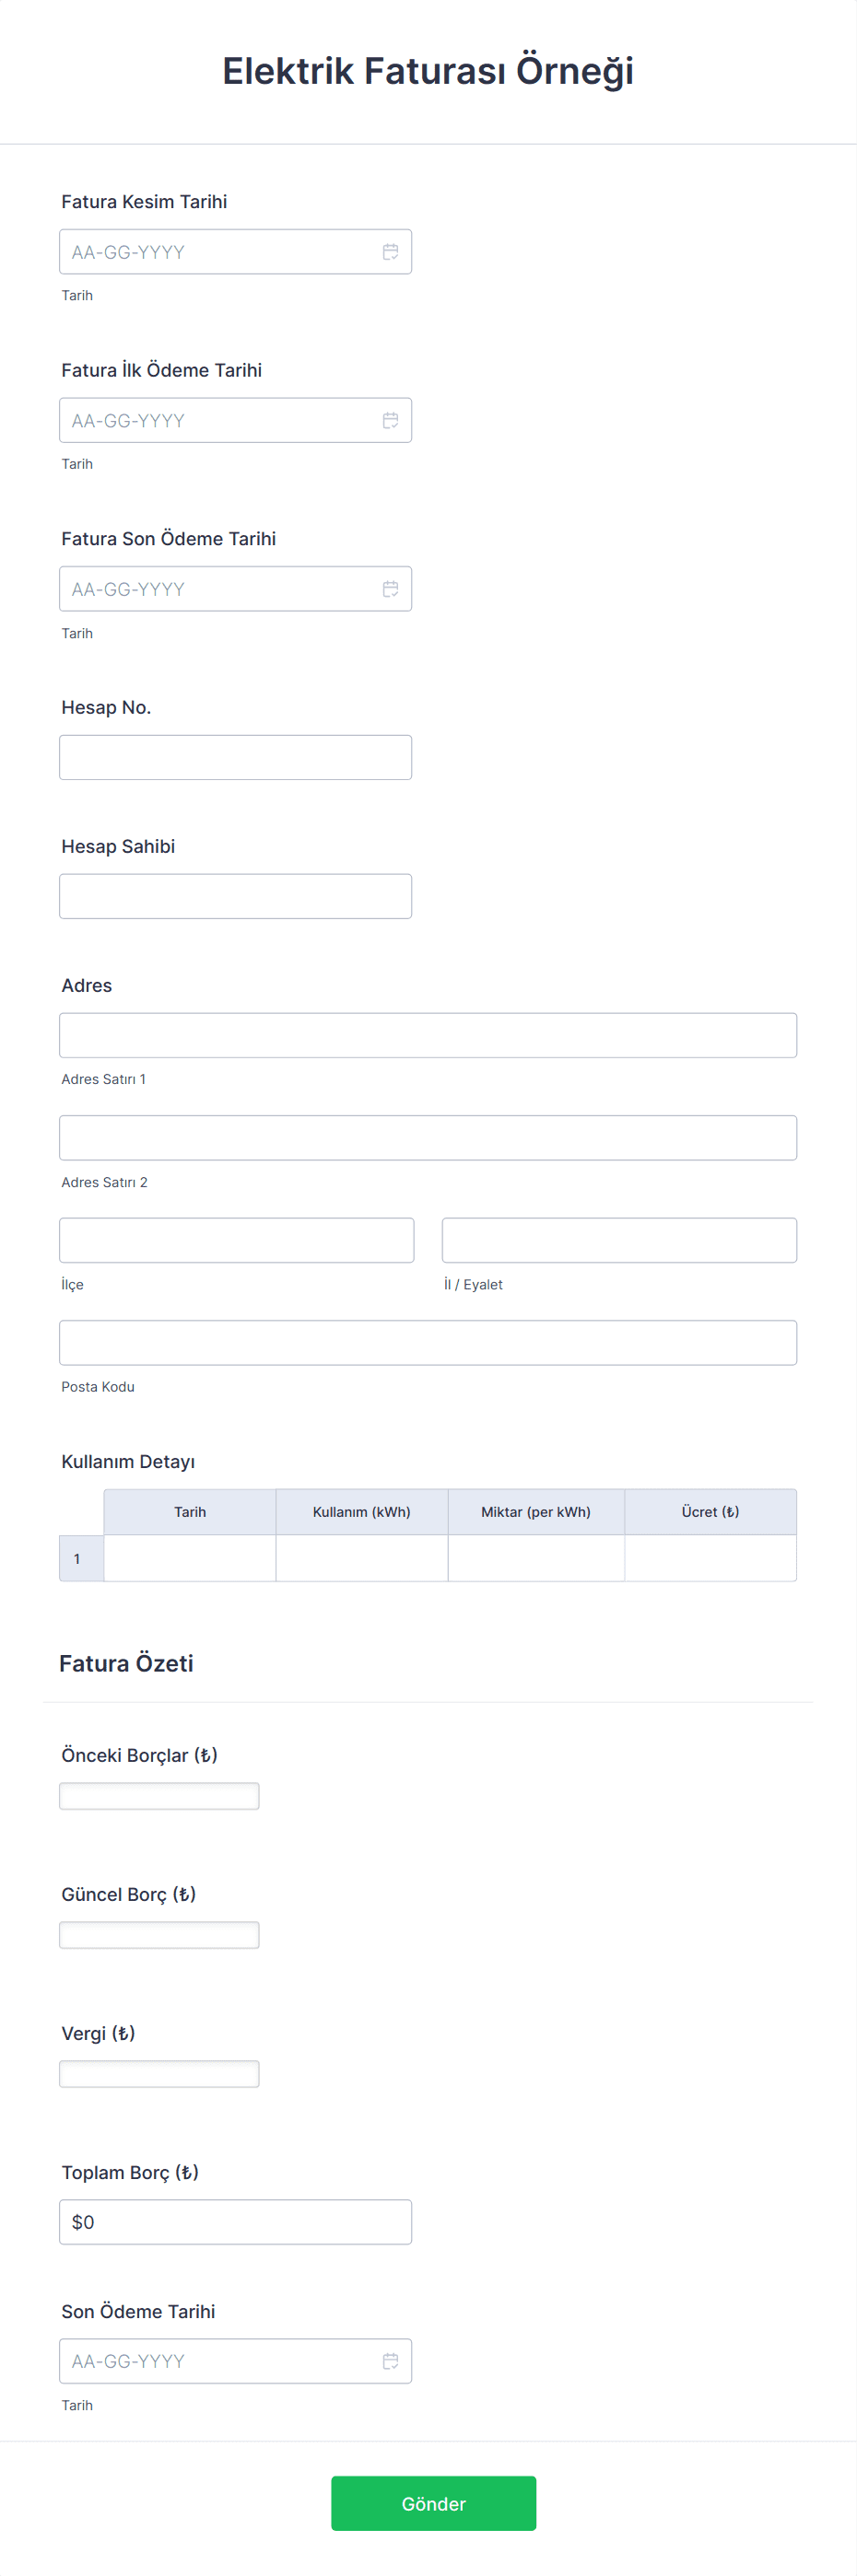Focus the Önceki Borçlar (₺) field

(159, 1796)
